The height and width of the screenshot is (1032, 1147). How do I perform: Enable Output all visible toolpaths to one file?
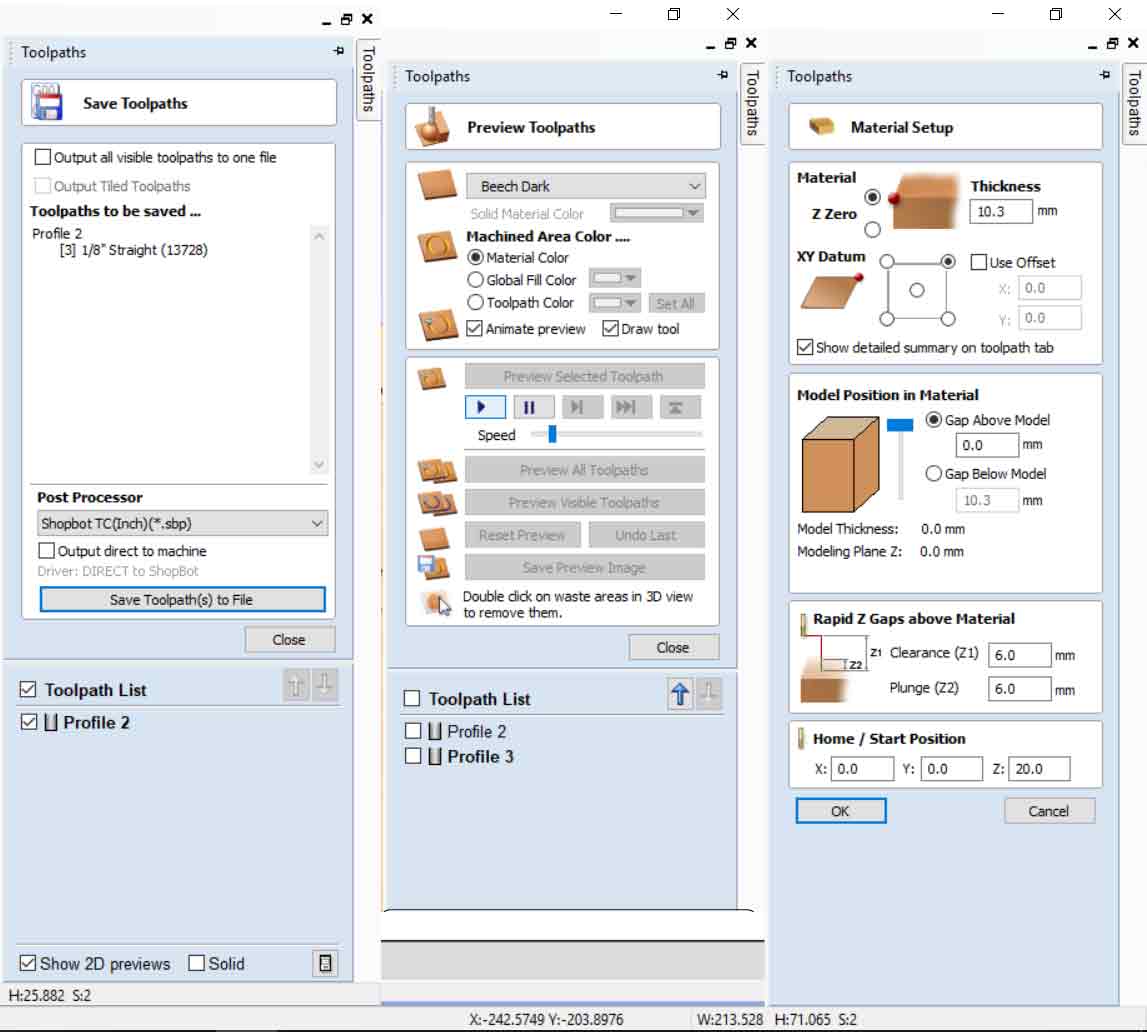tap(42, 157)
